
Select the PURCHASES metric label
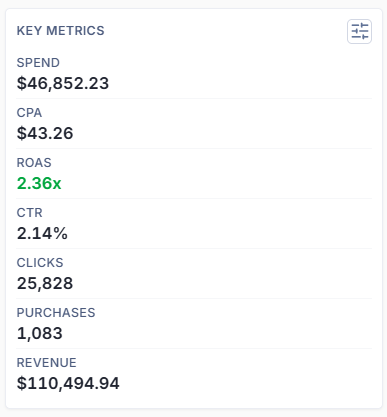pos(56,313)
